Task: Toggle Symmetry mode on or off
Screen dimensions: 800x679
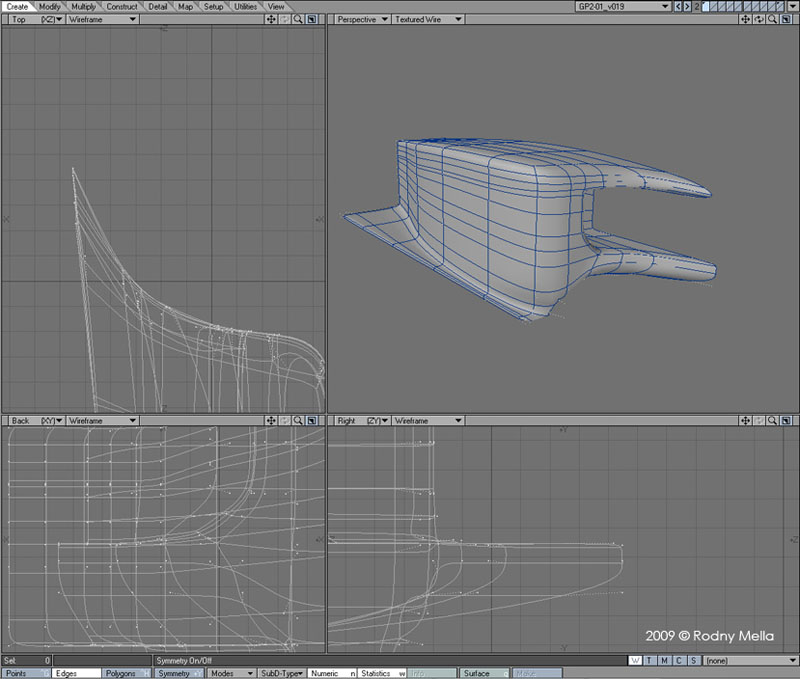Action: click(178, 674)
